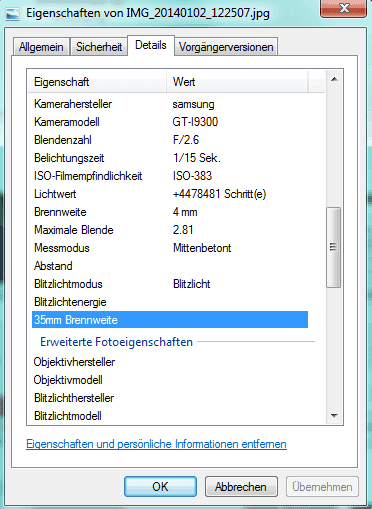Select the 35mm Brennweite row

(170, 320)
